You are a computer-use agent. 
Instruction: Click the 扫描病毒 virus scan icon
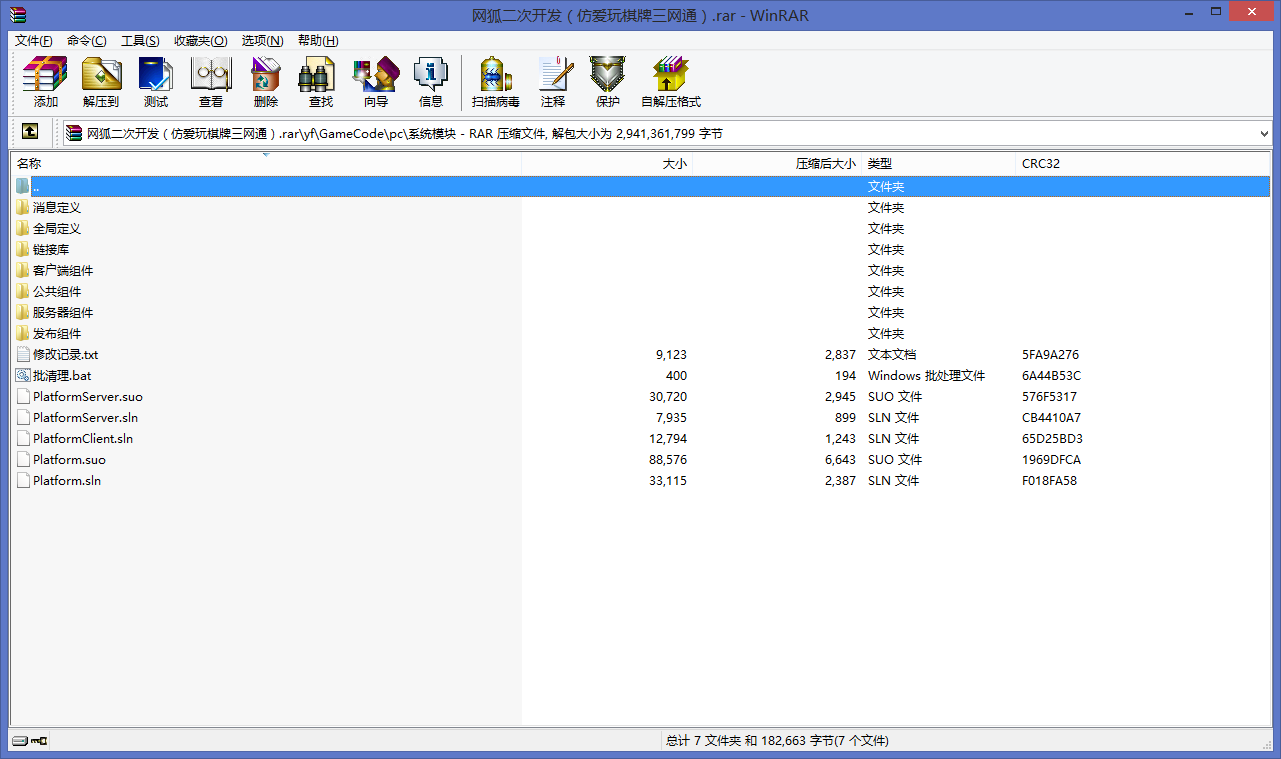(495, 82)
